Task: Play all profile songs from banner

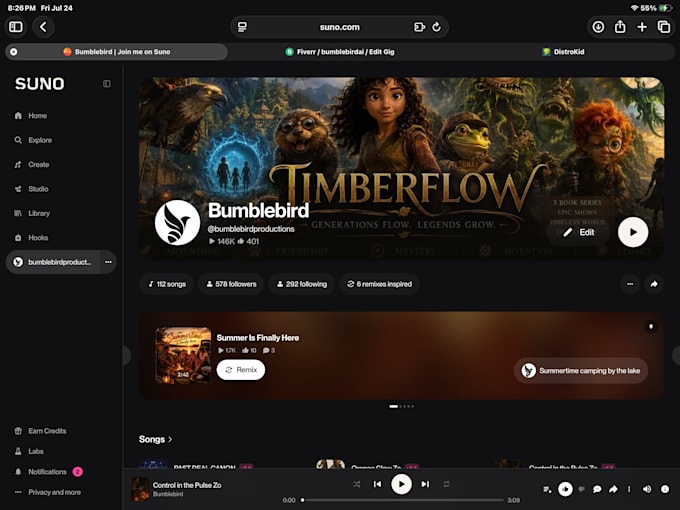Action: pyautogui.click(x=633, y=232)
